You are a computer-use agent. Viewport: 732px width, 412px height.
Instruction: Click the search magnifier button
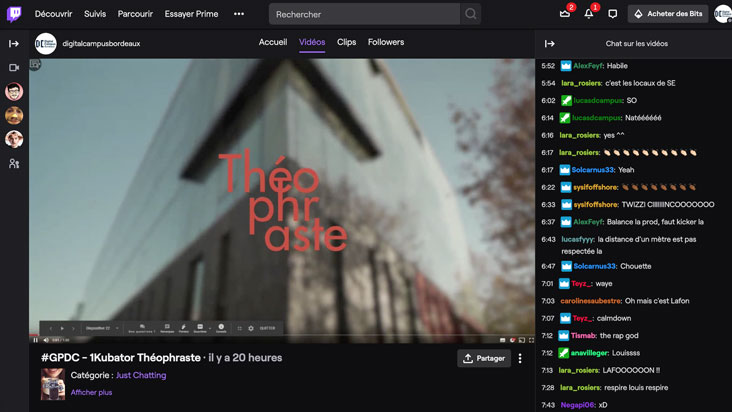[471, 14]
